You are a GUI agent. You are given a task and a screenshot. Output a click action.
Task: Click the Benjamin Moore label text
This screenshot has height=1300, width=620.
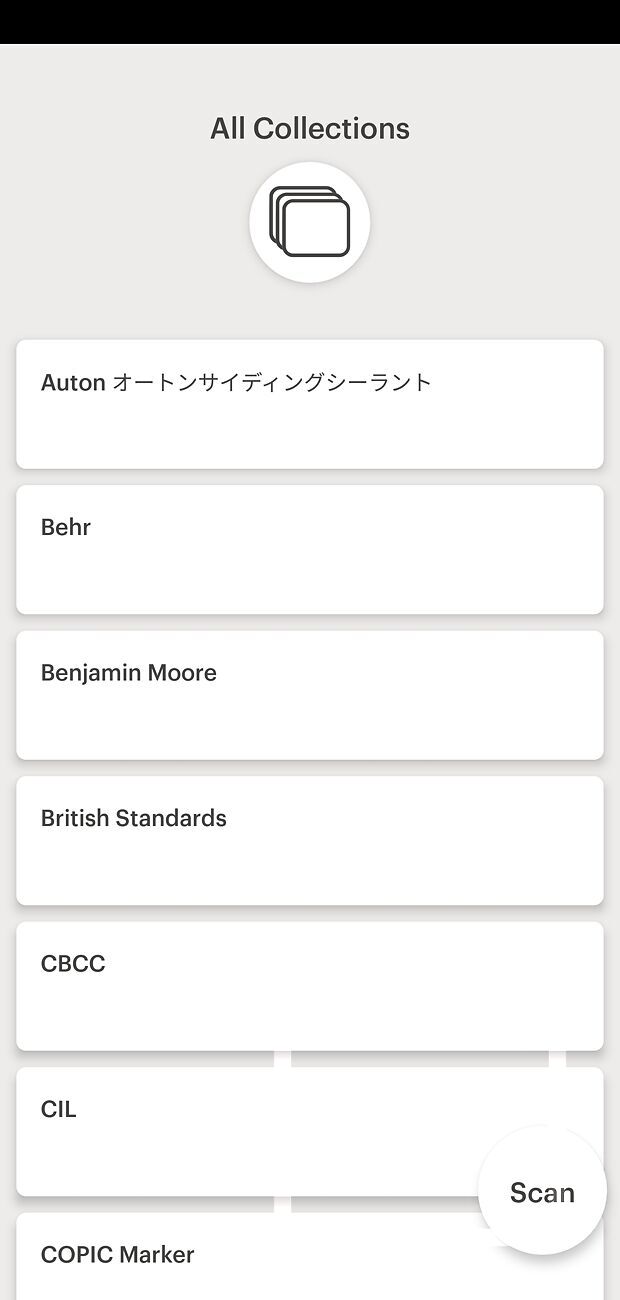tap(129, 673)
